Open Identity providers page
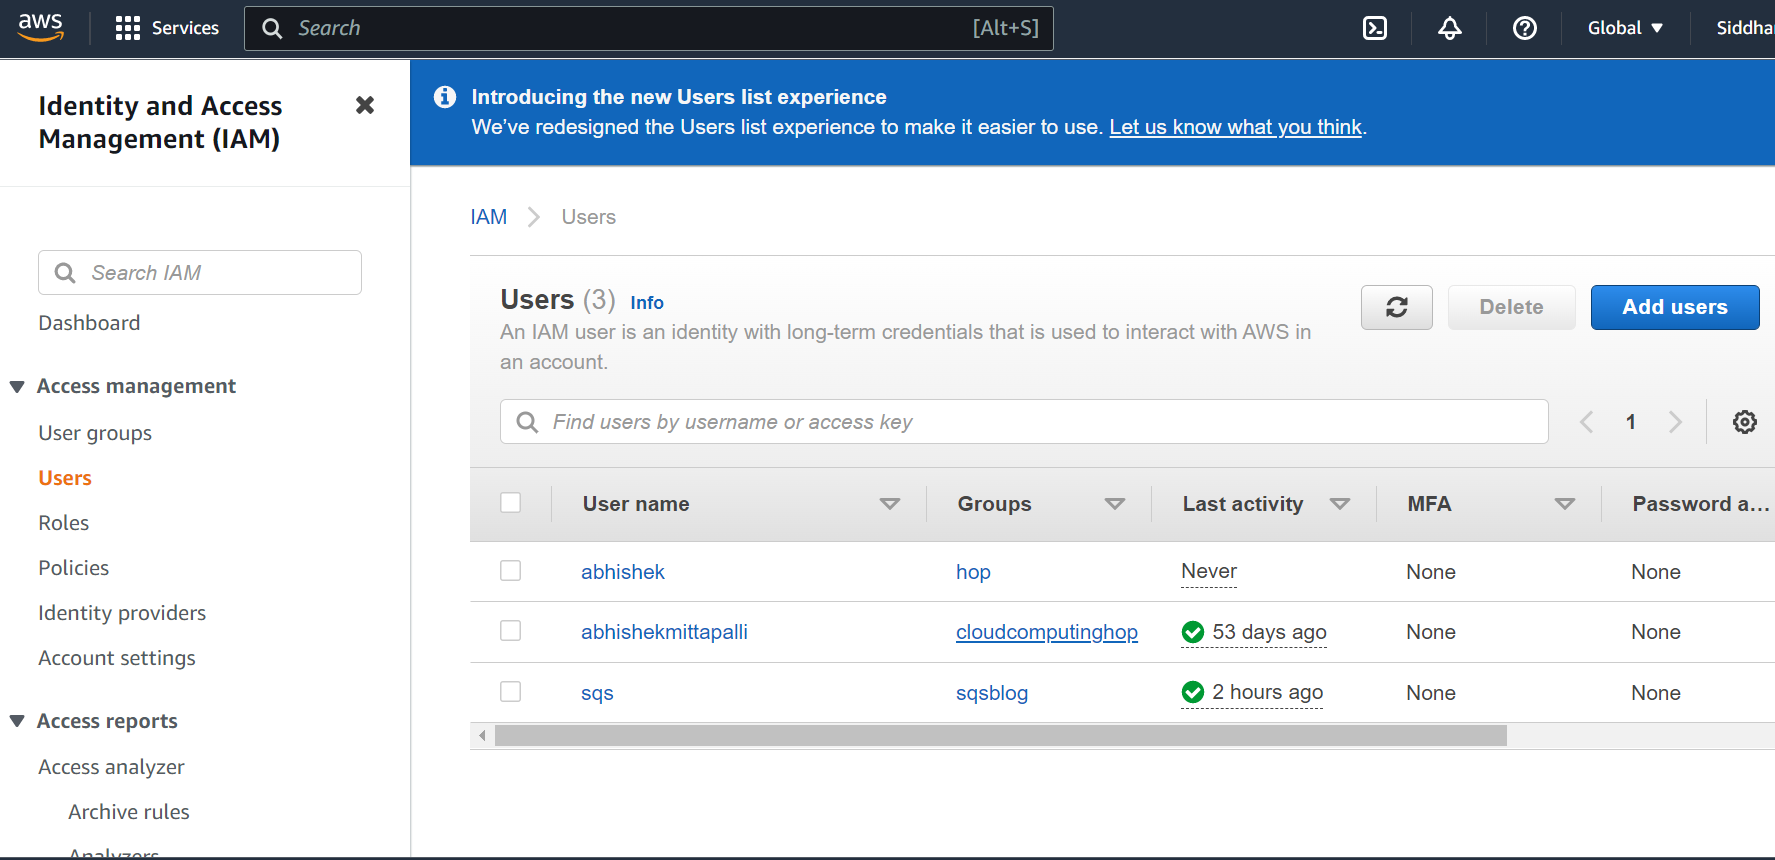The height and width of the screenshot is (860, 1775). (x=122, y=613)
